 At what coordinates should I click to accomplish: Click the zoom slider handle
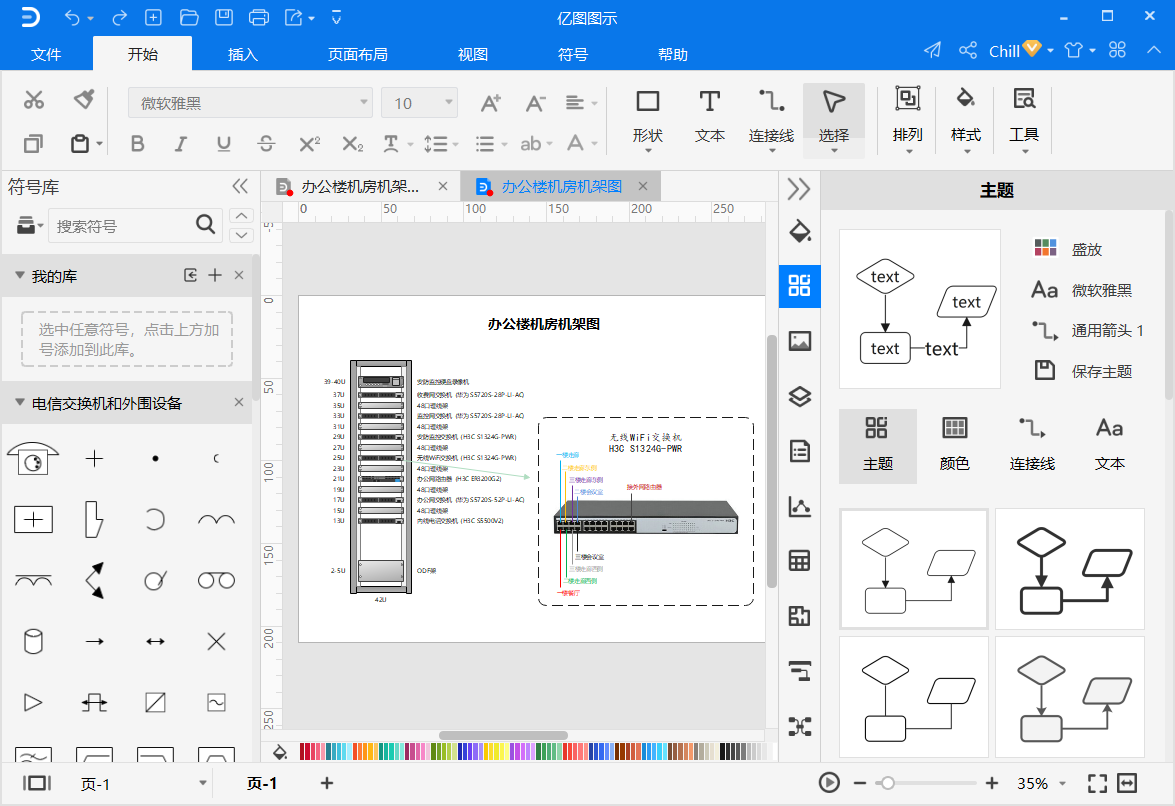[x=887, y=783]
